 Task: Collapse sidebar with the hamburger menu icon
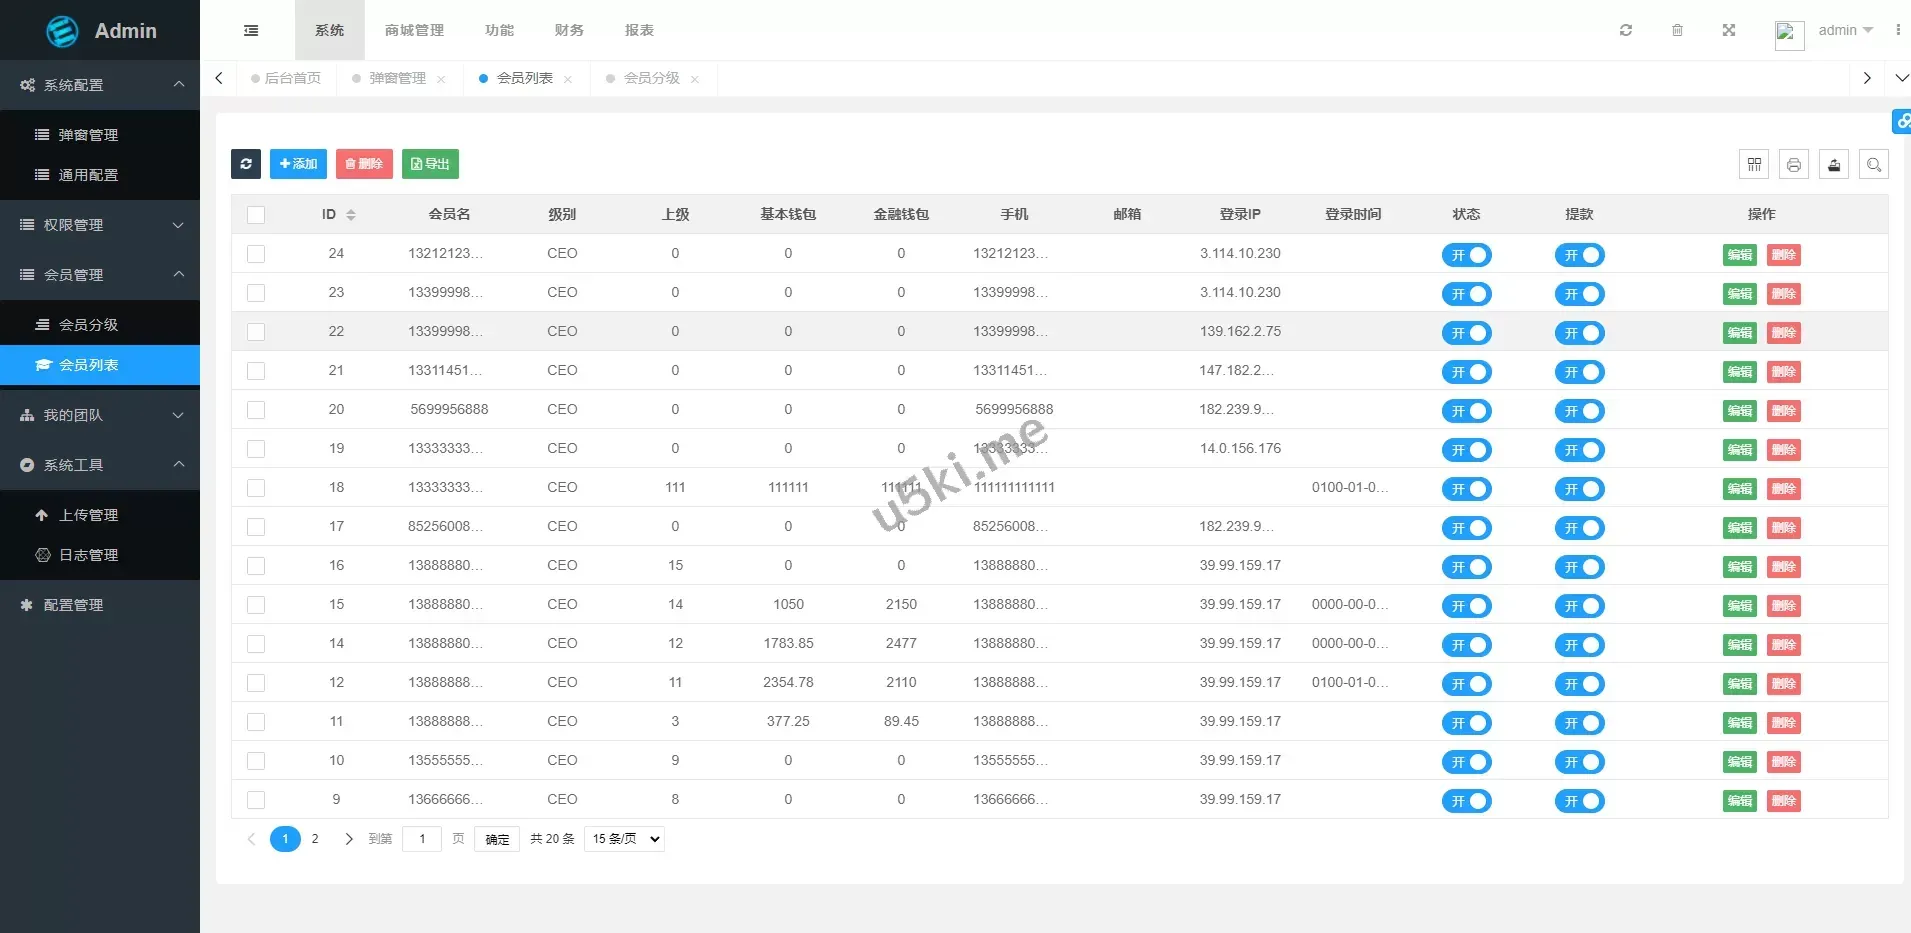pos(251,30)
